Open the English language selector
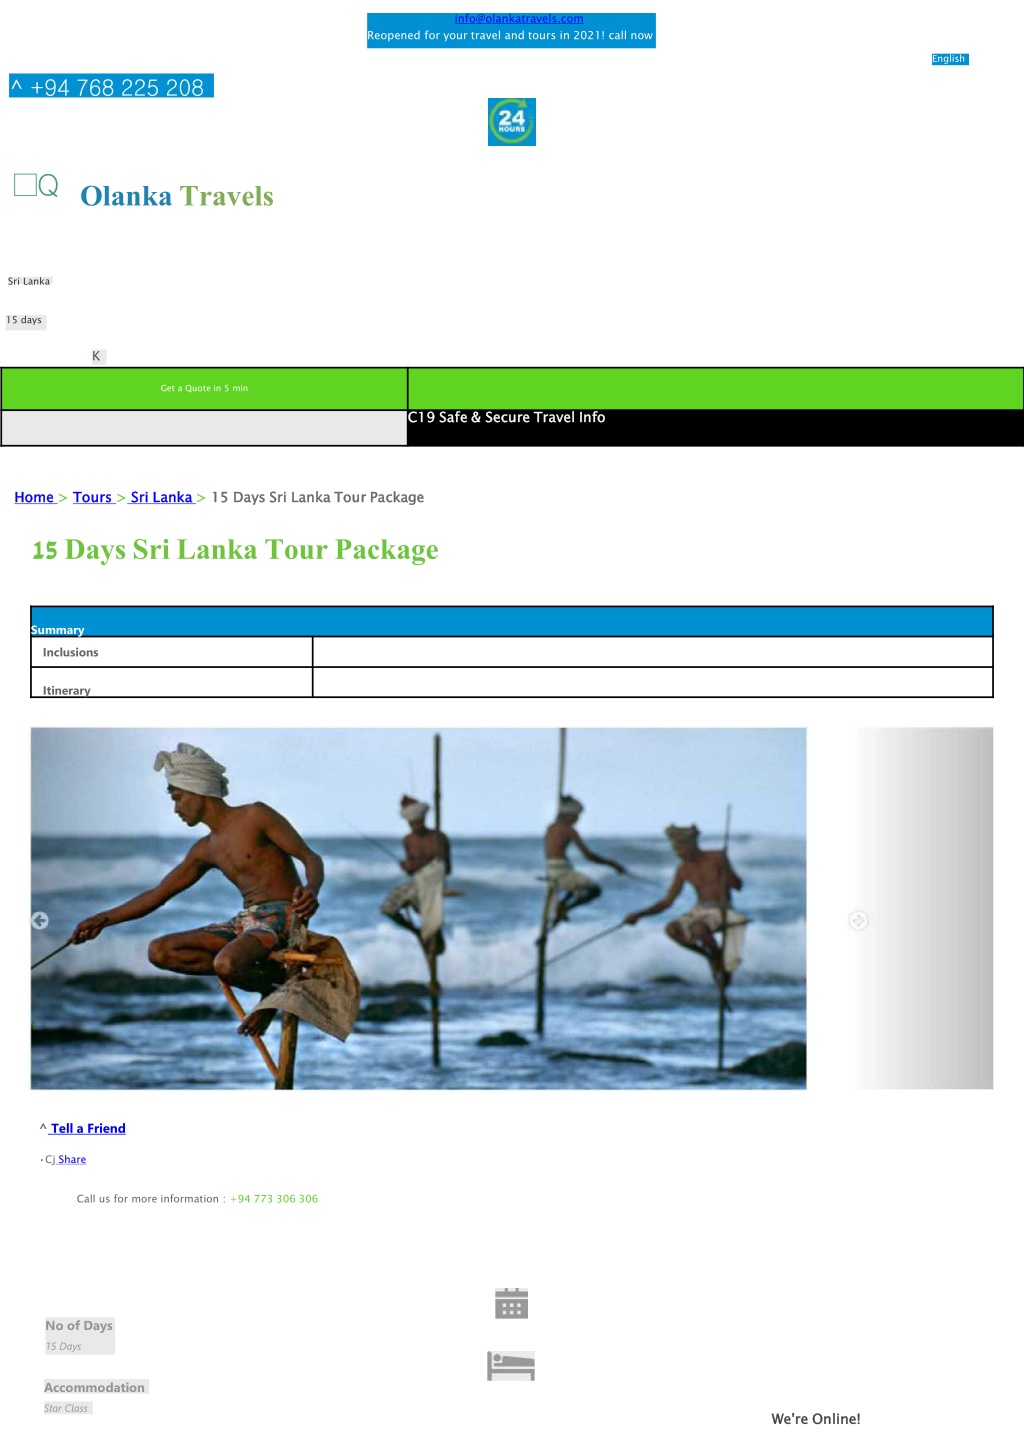1024x1449 pixels. click(949, 59)
